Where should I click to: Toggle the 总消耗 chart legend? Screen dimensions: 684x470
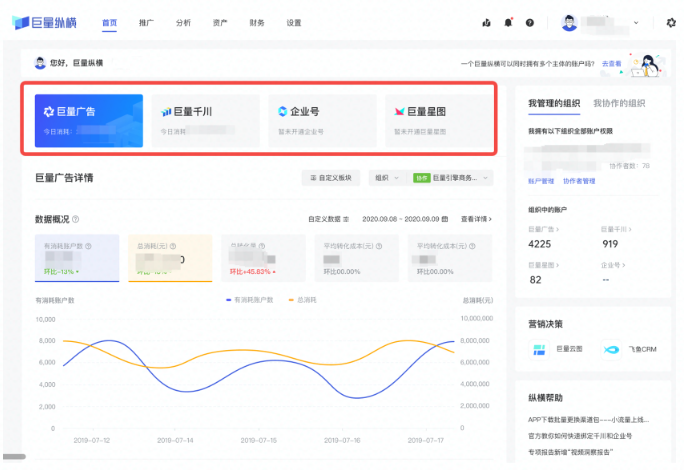pyautogui.click(x=303, y=300)
